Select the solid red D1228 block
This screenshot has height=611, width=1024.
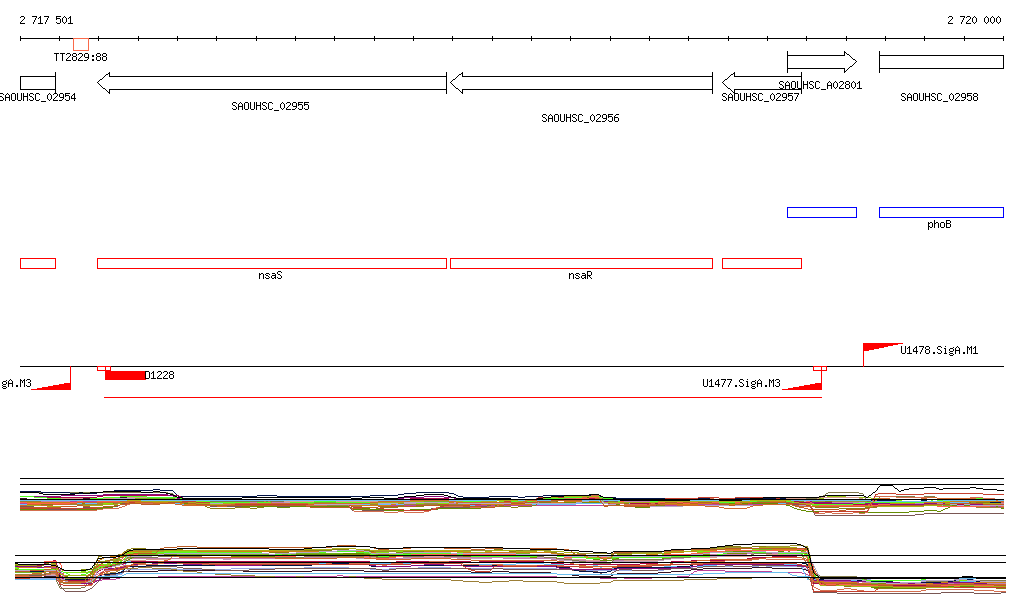pyautogui.click(x=125, y=375)
